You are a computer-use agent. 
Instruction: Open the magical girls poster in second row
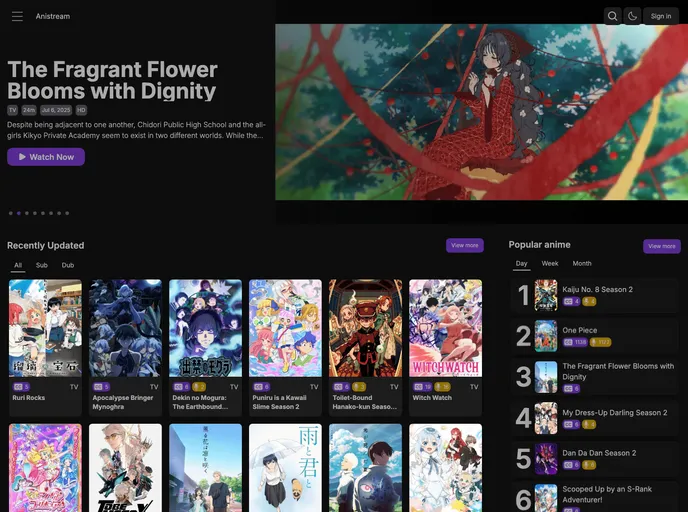(x=45, y=468)
